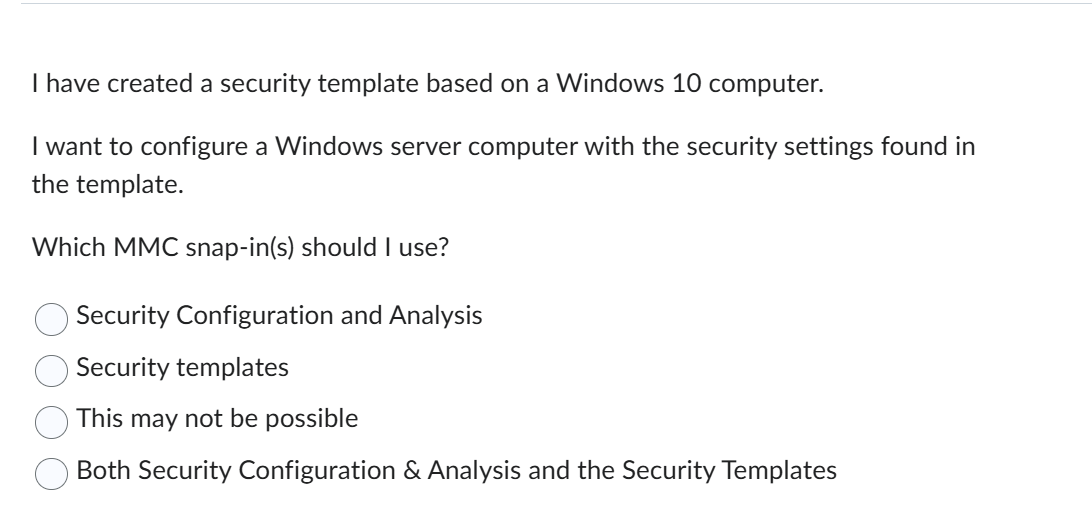
Task: Click the Security Configuration and Analysis label text
Action: tap(279, 316)
